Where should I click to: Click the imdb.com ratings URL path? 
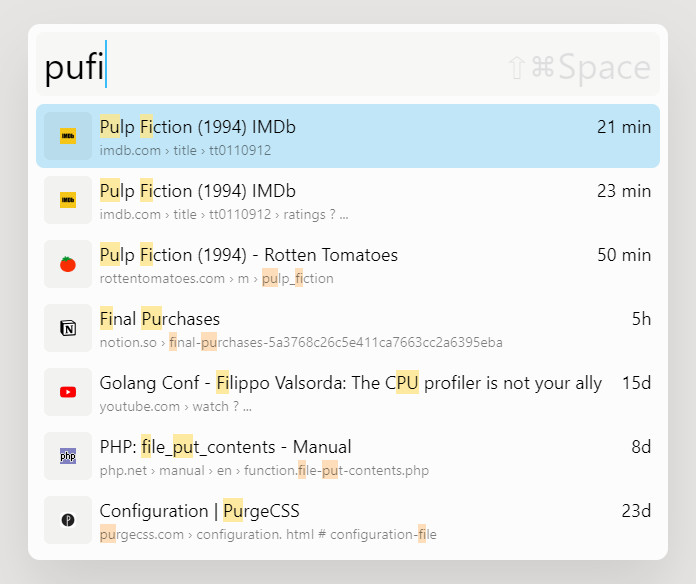click(x=224, y=214)
